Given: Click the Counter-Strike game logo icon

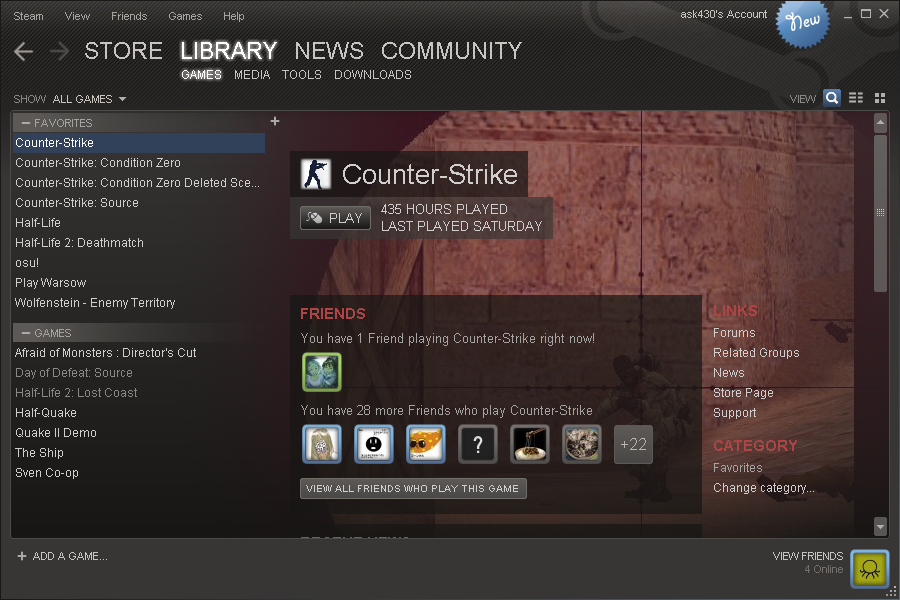Looking at the screenshot, I should coord(316,175).
